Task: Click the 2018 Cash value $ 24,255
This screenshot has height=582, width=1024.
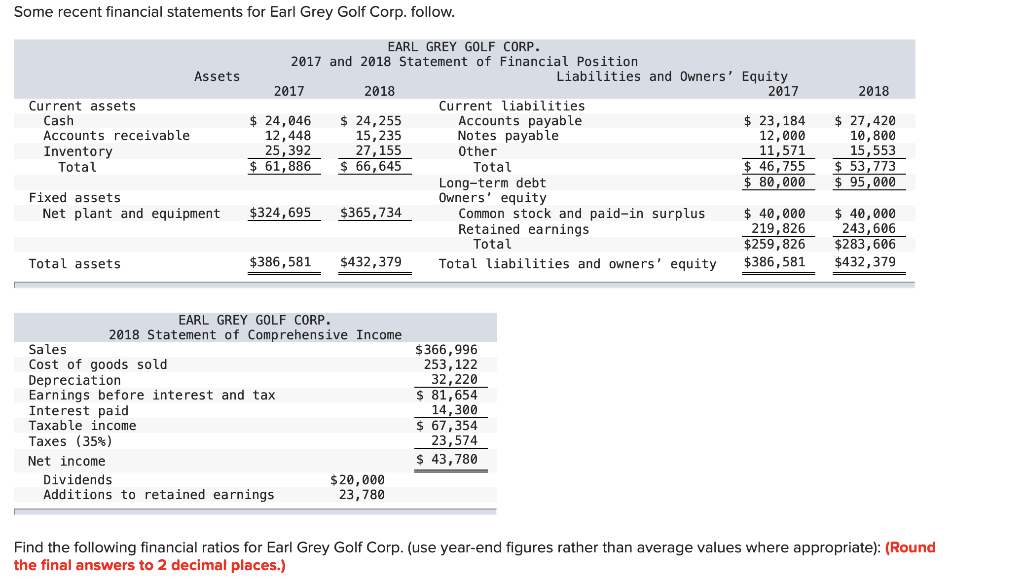Action: point(371,121)
